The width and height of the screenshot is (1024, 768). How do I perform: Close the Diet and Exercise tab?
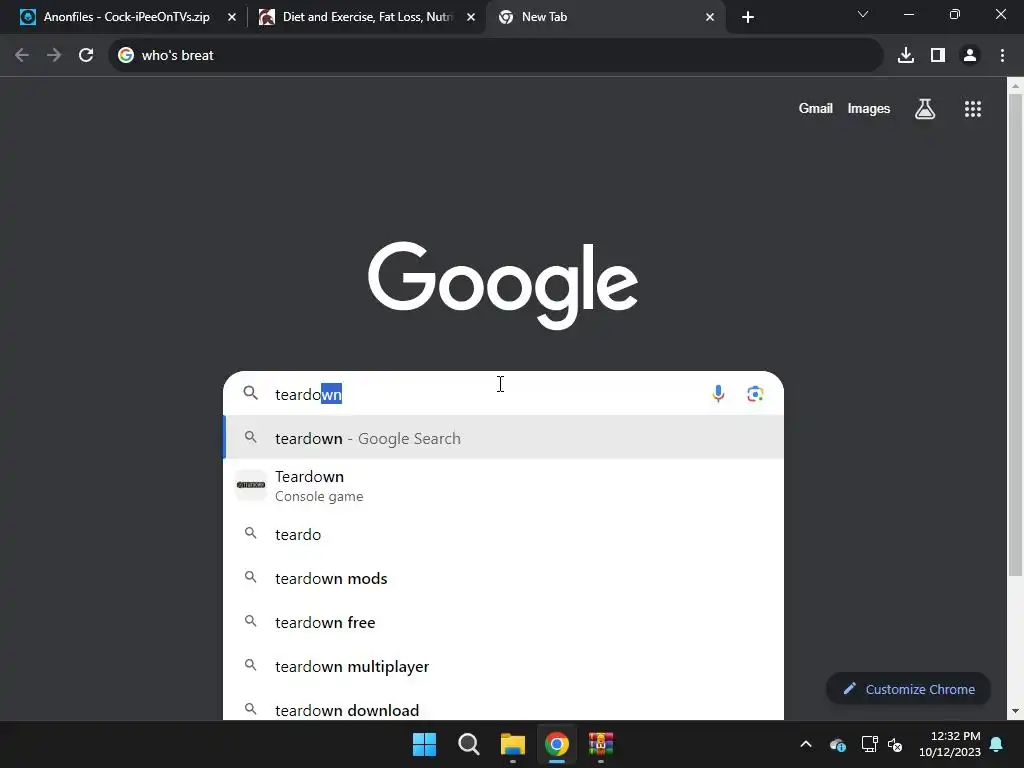click(x=471, y=17)
